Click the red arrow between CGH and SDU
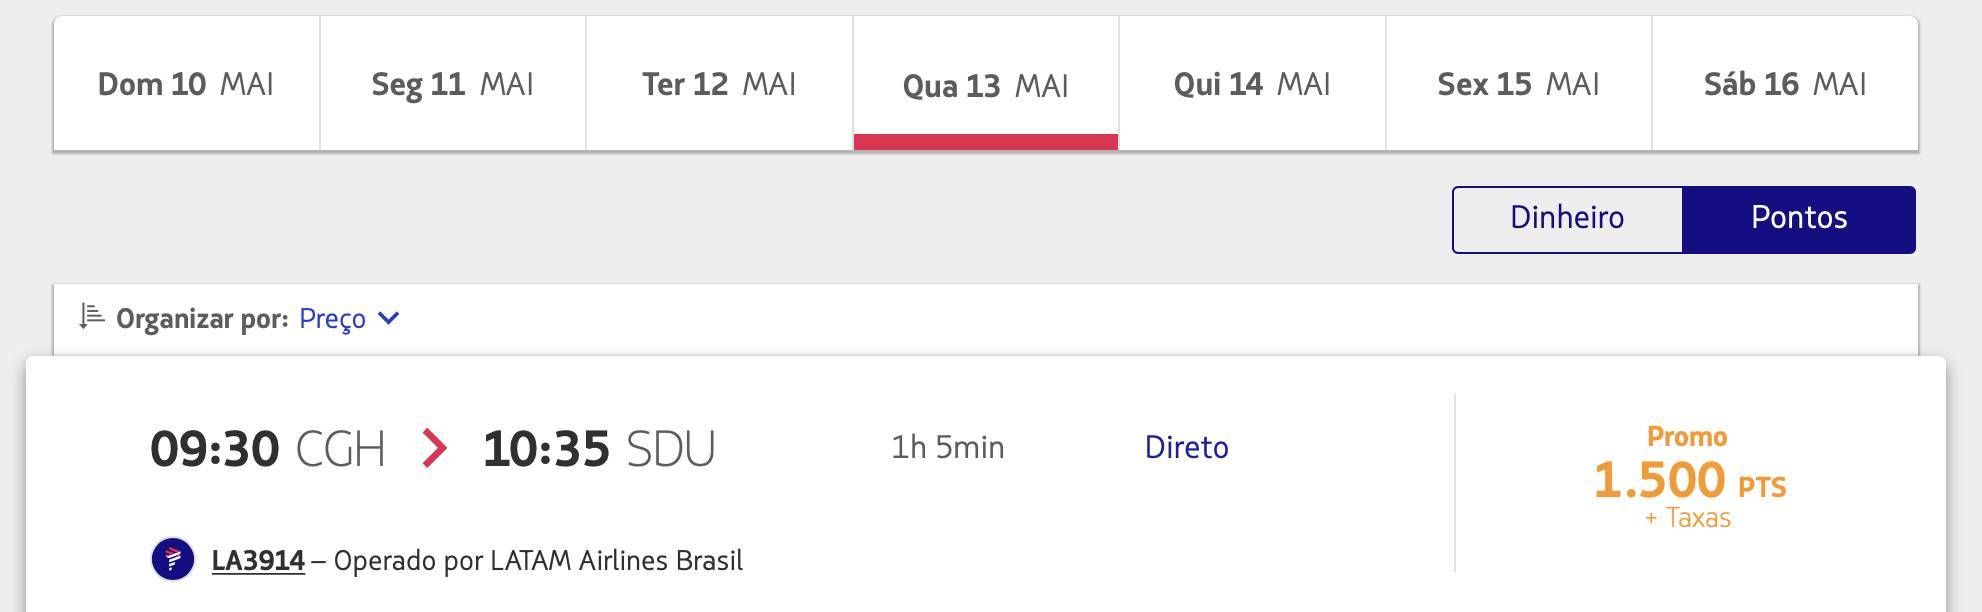 pos(434,448)
